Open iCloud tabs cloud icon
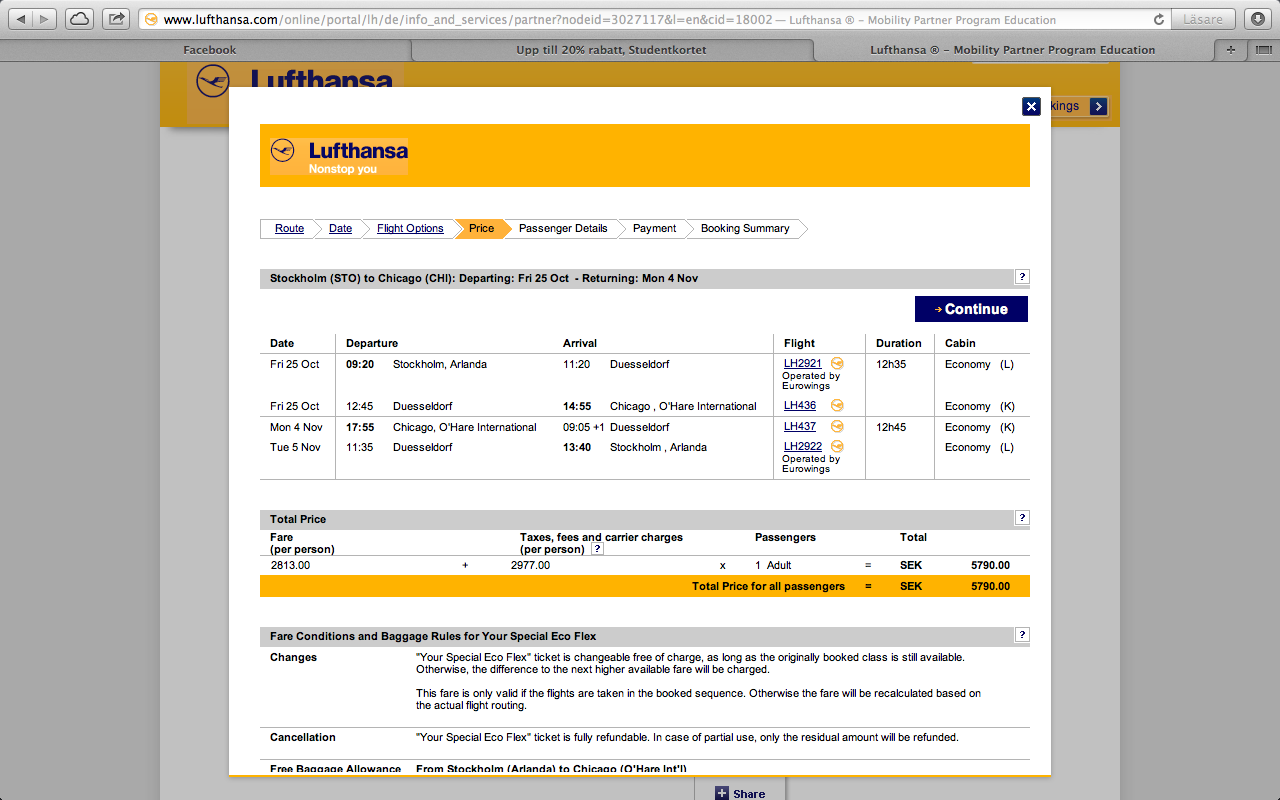The width and height of the screenshot is (1280, 800). click(x=79, y=19)
